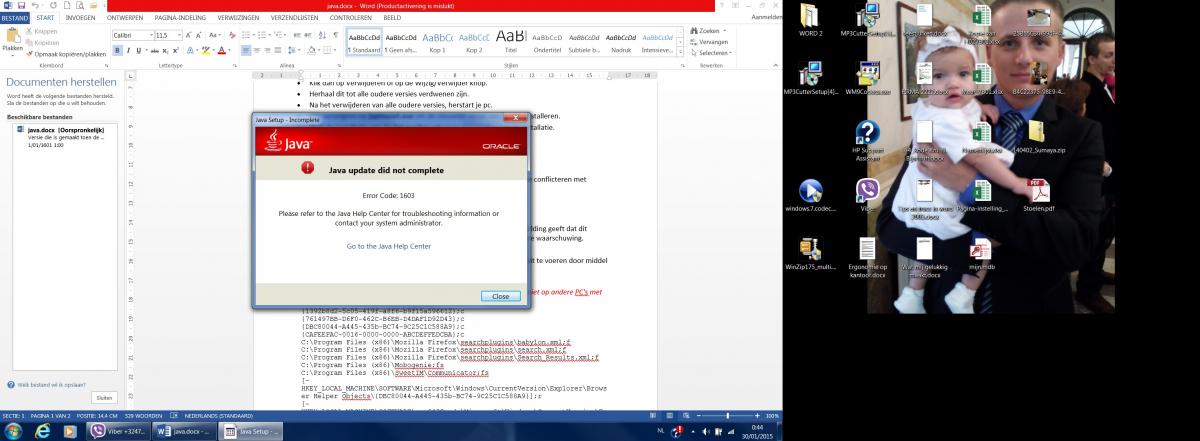This screenshot has width=1200, height=441.
Task: Toggle justify alignment button
Action: [278, 50]
